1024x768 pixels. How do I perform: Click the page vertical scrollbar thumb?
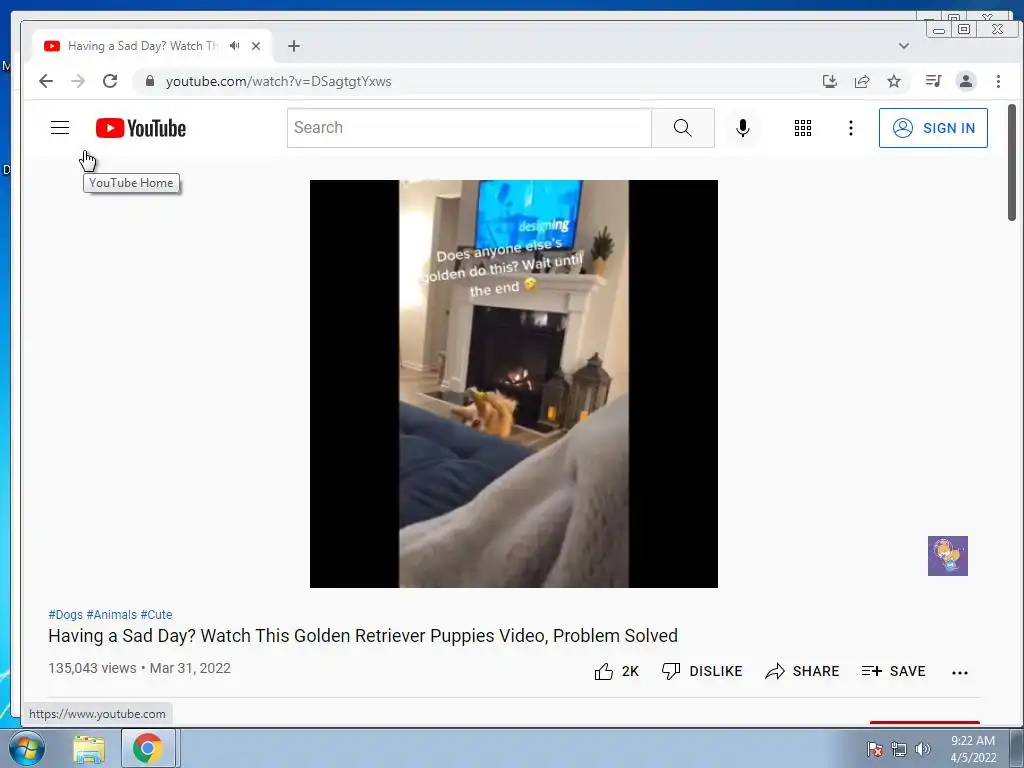point(1012,163)
